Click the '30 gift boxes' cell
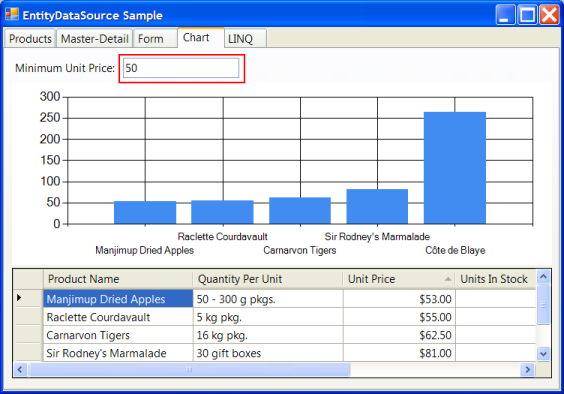 [268, 353]
